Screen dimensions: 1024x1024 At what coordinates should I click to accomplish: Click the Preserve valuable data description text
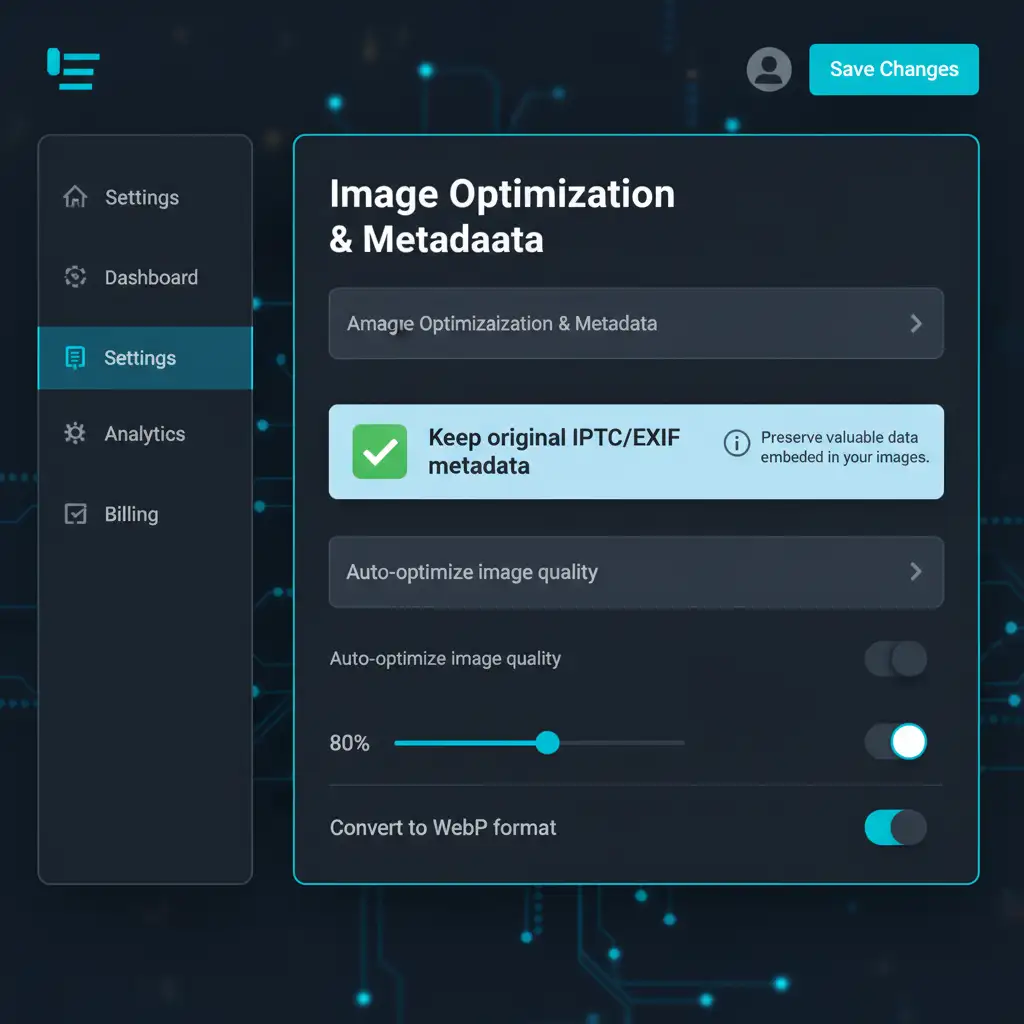pyautogui.click(x=845, y=447)
